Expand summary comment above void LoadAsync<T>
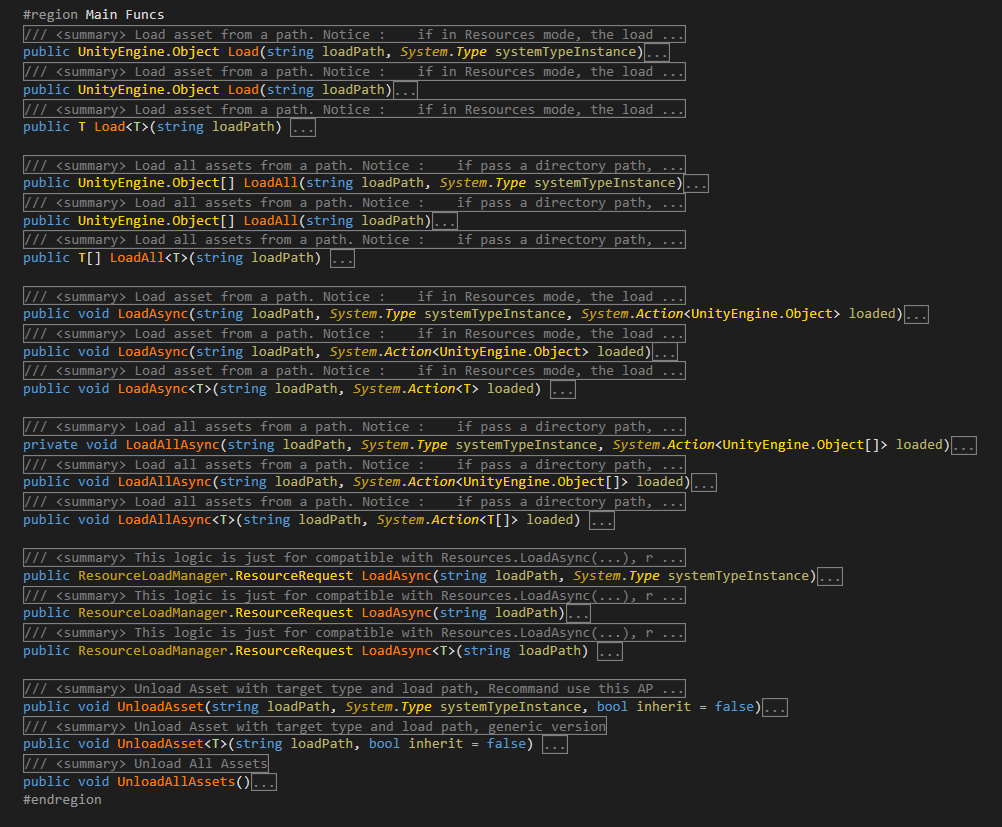The height and width of the screenshot is (827, 1002). [354, 371]
